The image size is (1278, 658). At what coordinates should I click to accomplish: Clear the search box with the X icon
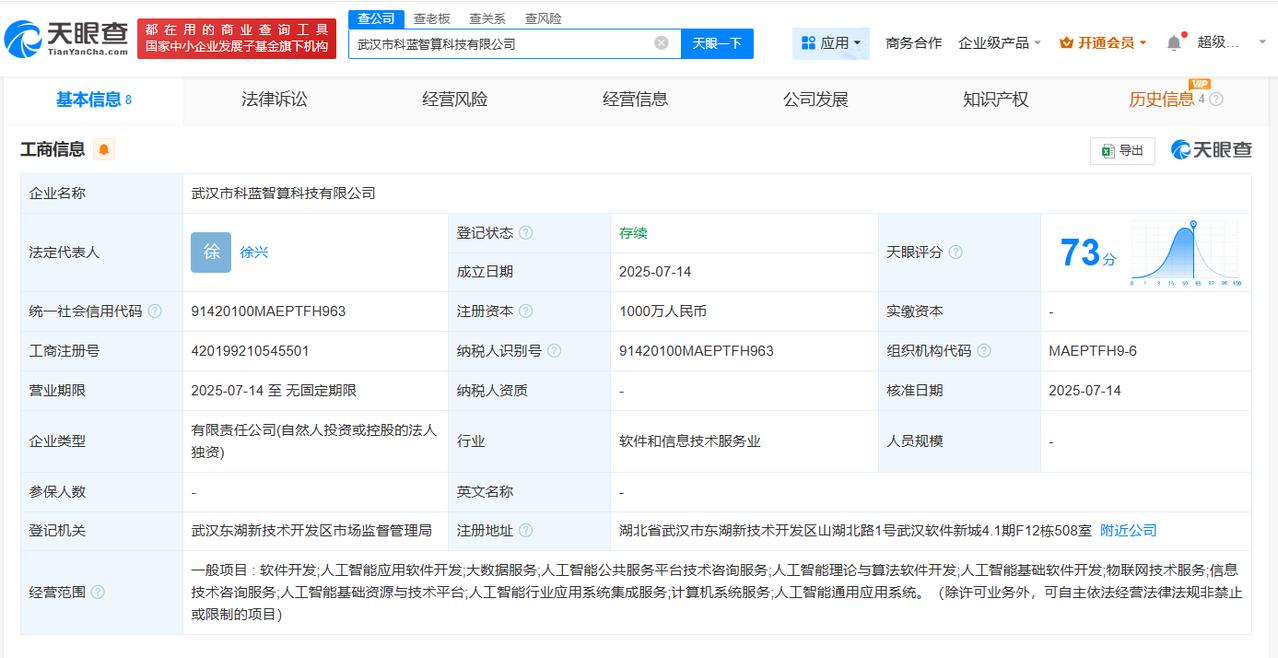coord(662,43)
